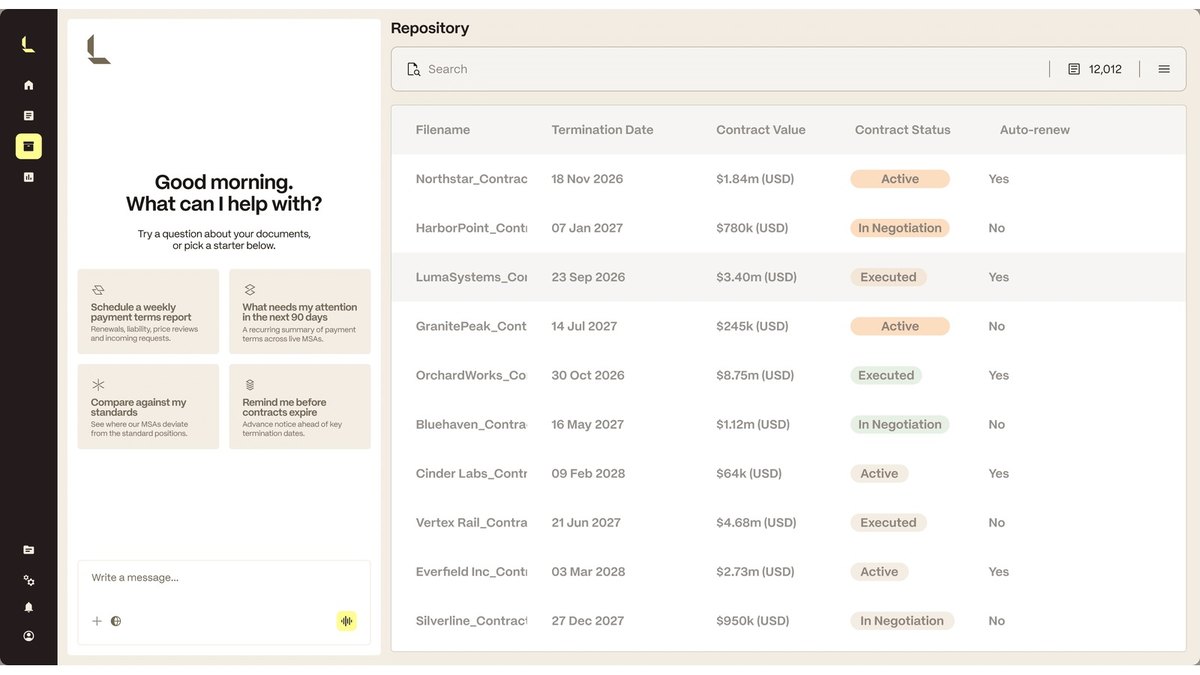The width and height of the screenshot is (1200, 675).
Task: Open Notifications bell icon
Action: pos(28,607)
